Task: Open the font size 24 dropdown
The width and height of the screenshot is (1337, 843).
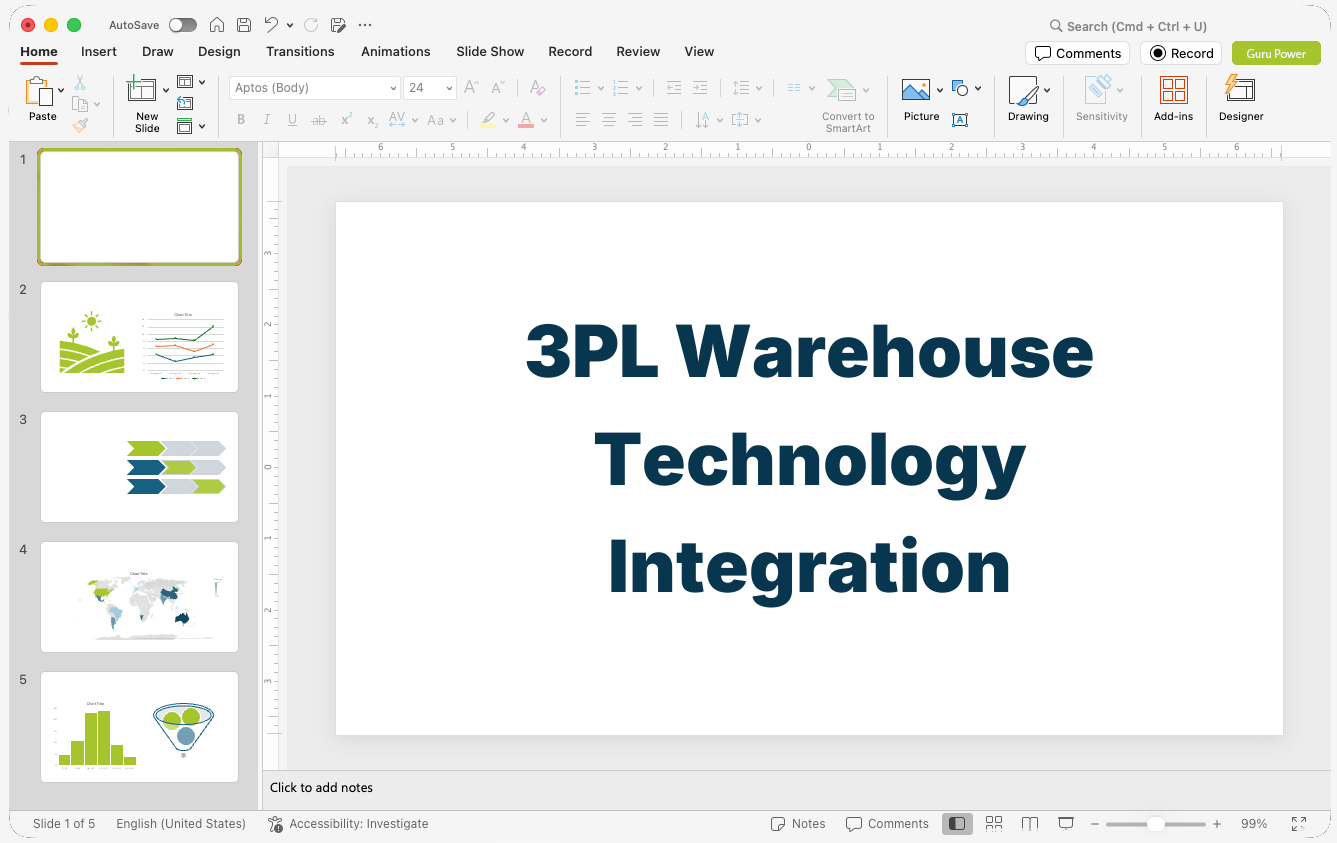Action: [x=430, y=88]
